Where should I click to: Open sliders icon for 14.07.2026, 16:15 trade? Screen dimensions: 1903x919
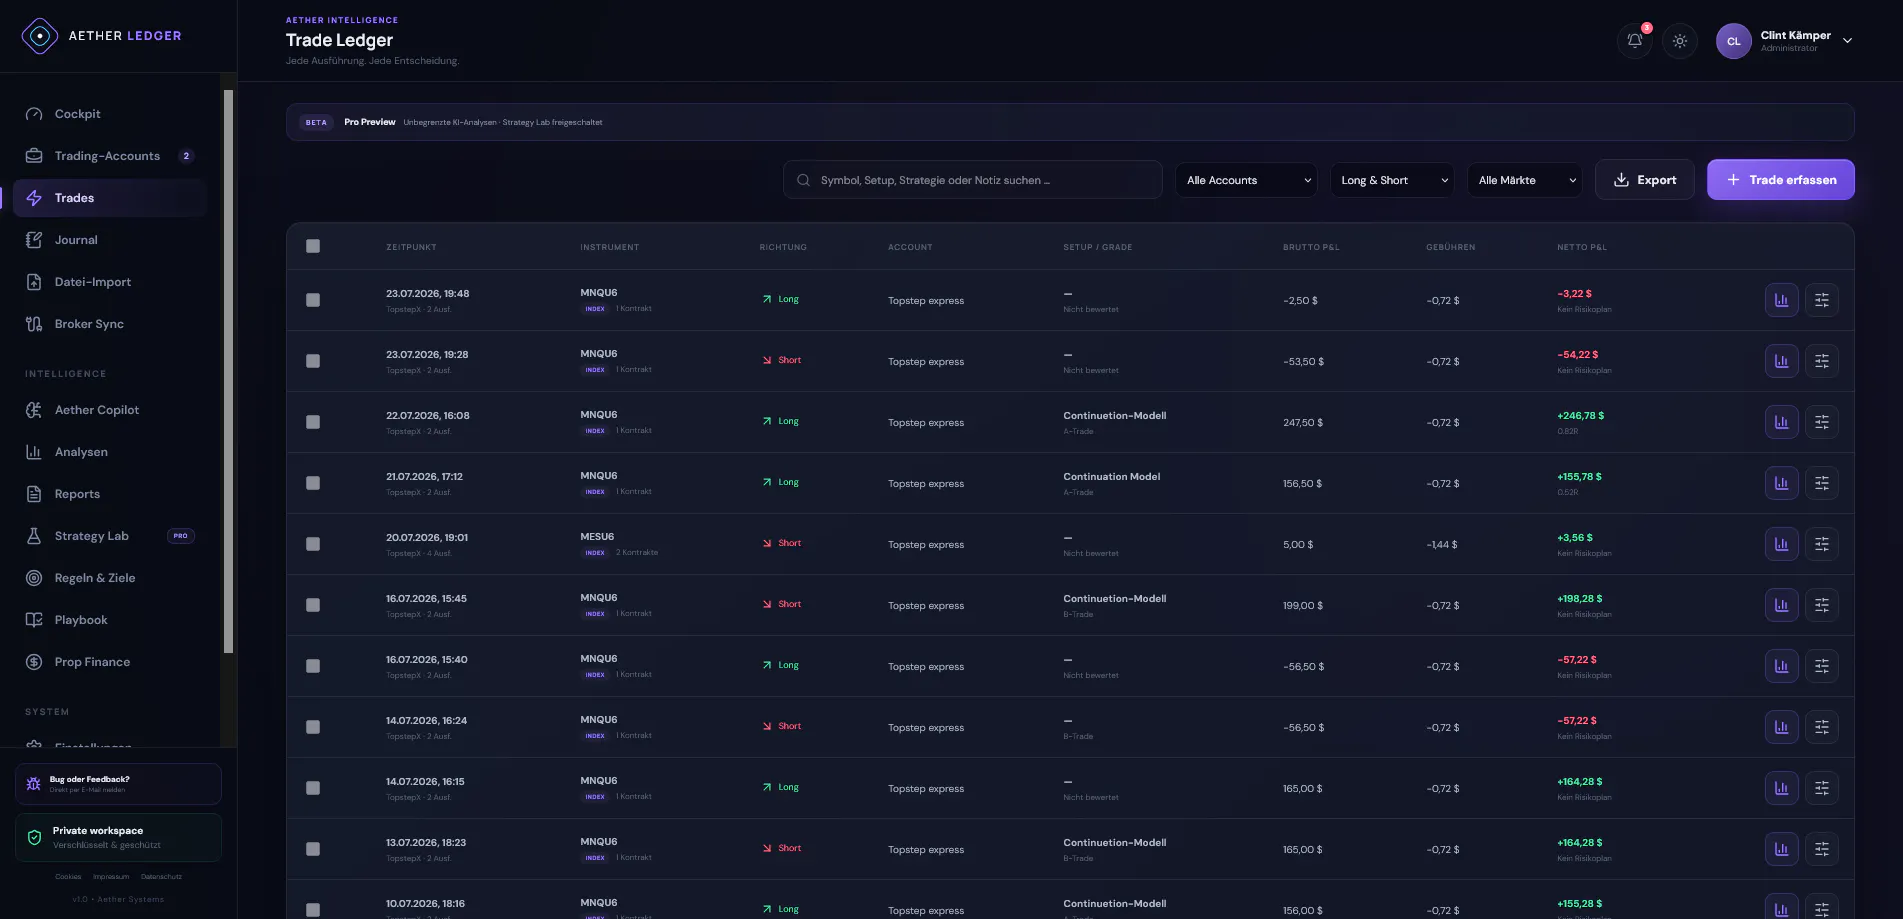[1822, 788]
